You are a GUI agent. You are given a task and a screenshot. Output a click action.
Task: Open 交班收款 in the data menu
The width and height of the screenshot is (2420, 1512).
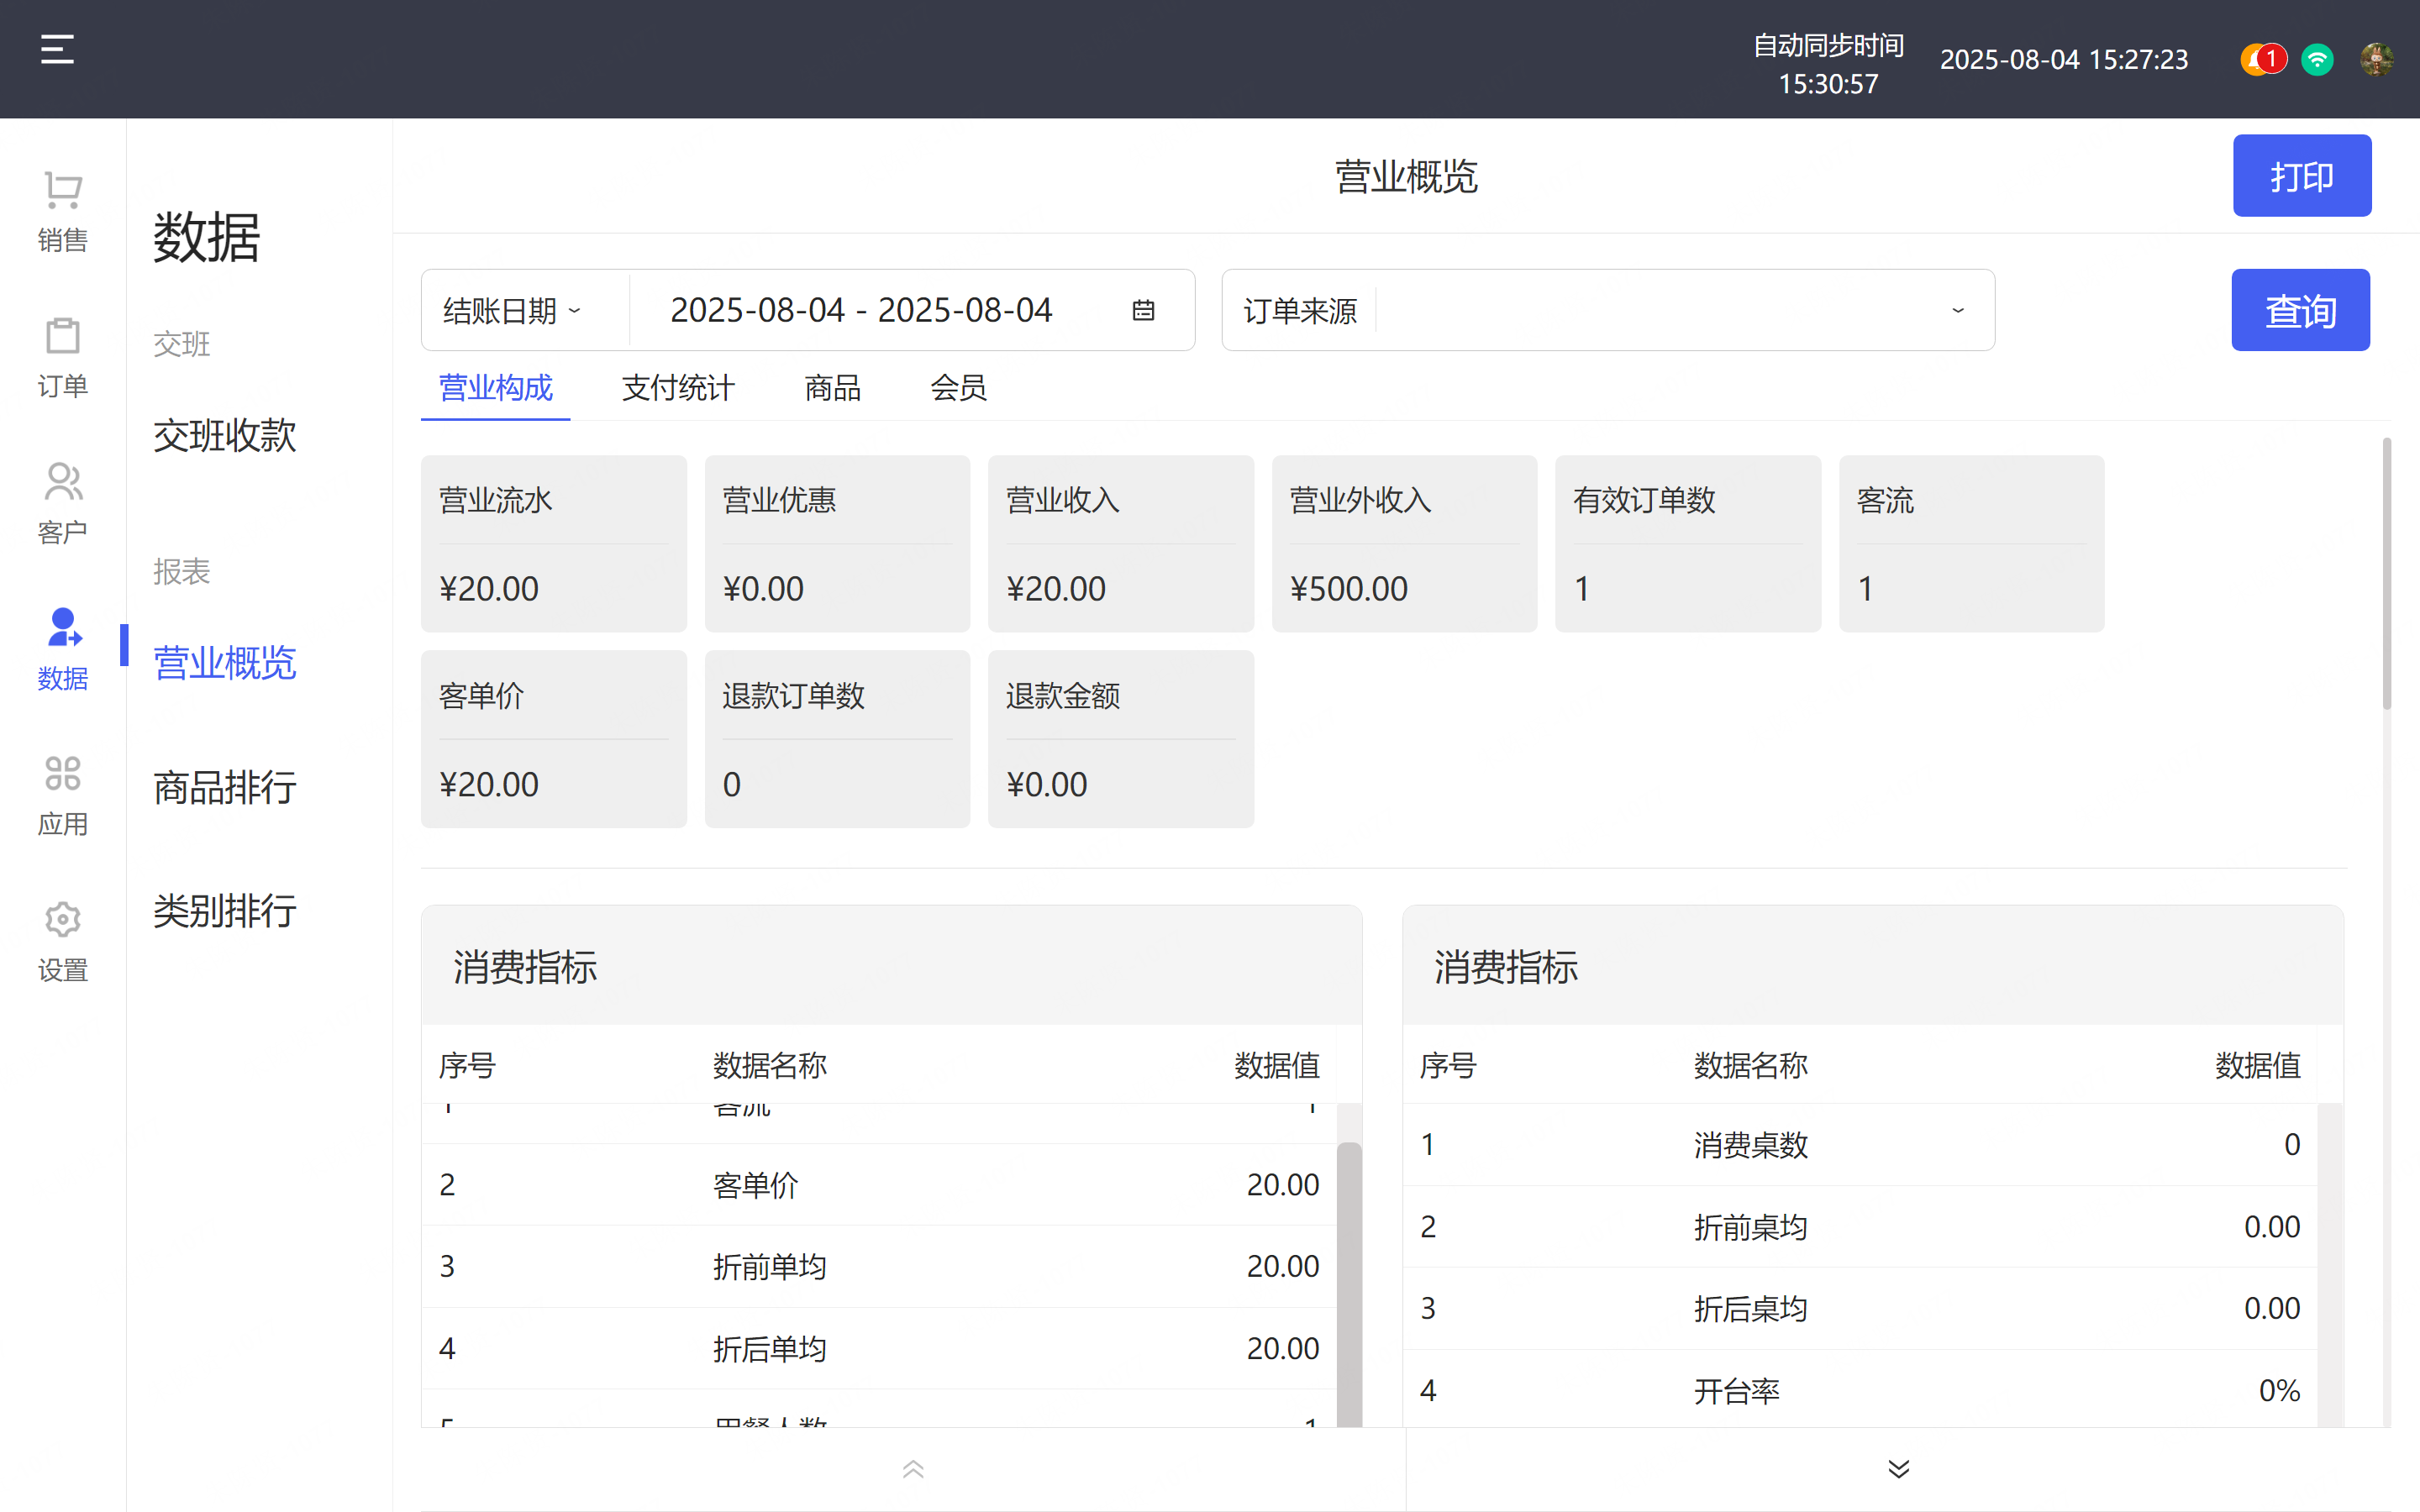[225, 435]
